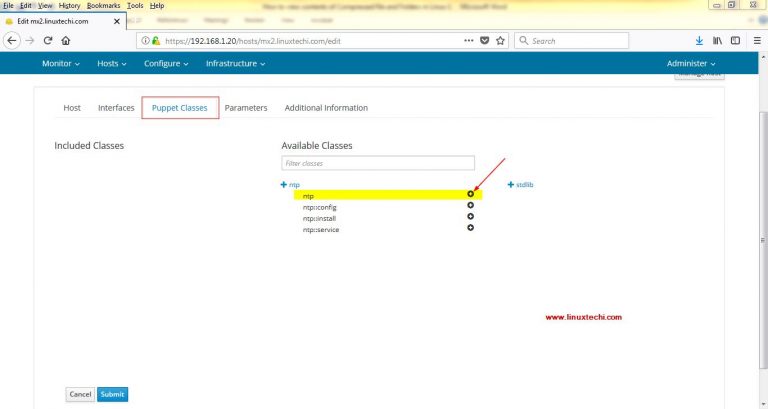768x409 pixels.
Task: Open the Help menu
Action: (x=157, y=5)
